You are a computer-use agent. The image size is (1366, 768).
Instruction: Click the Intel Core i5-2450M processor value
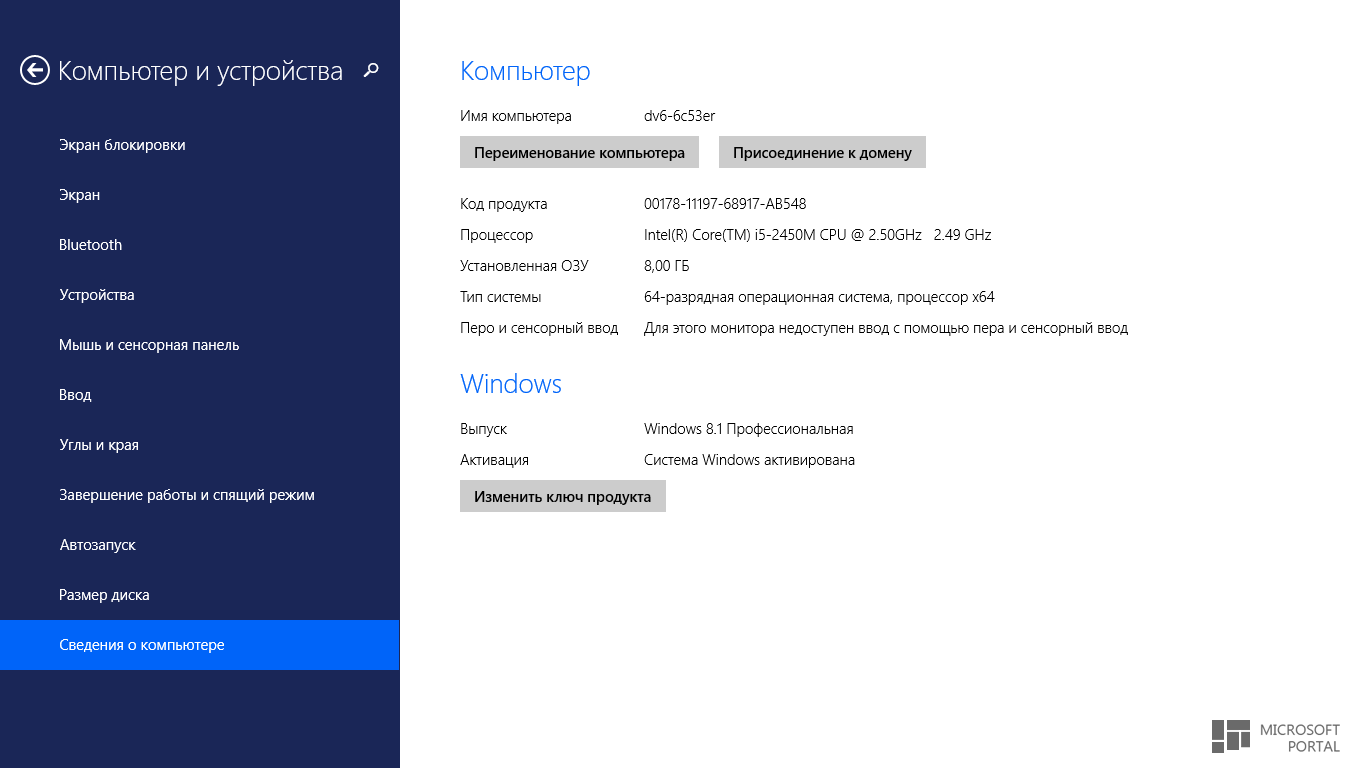[x=818, y=235]
